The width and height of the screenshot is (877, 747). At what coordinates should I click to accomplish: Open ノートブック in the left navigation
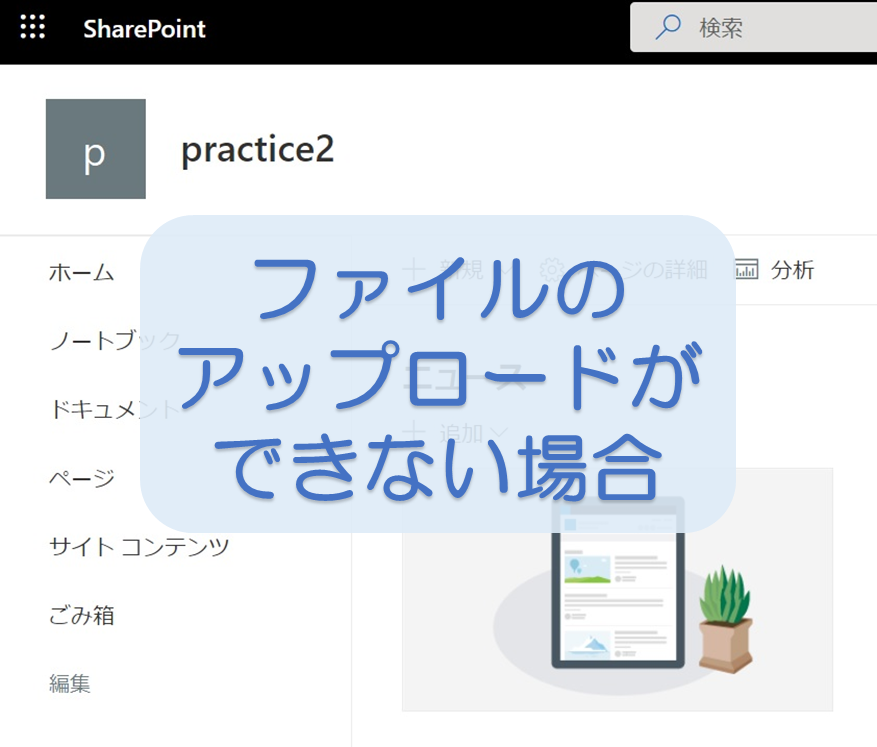pos(115,341)
